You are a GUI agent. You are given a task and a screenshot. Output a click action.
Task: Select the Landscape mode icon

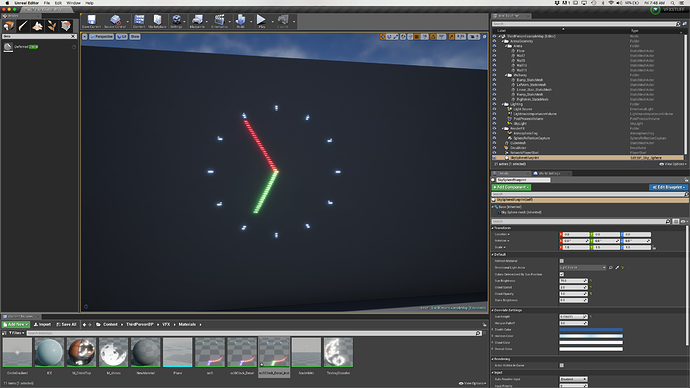click(37, 26)
